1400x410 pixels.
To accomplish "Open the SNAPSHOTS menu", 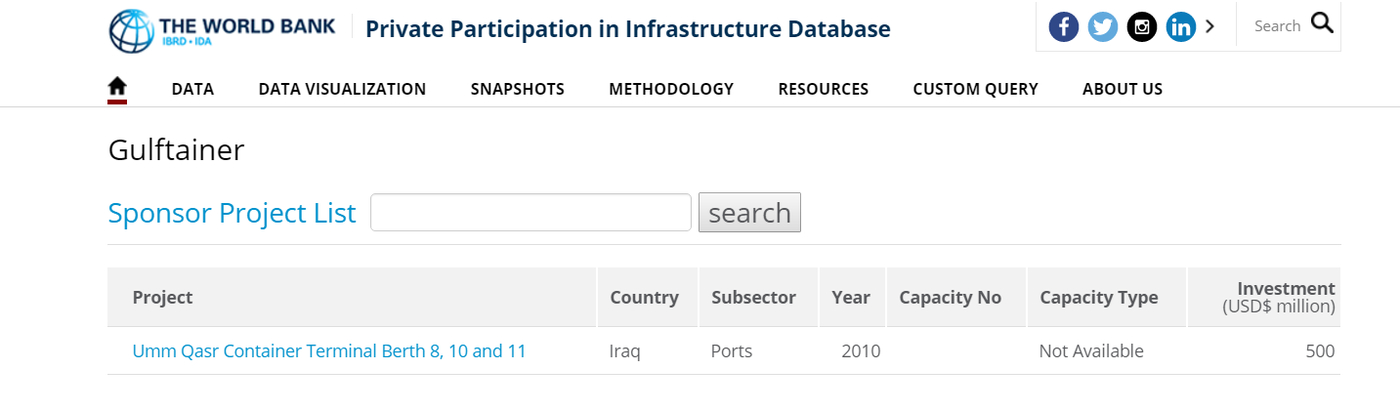I will (518, 89).
